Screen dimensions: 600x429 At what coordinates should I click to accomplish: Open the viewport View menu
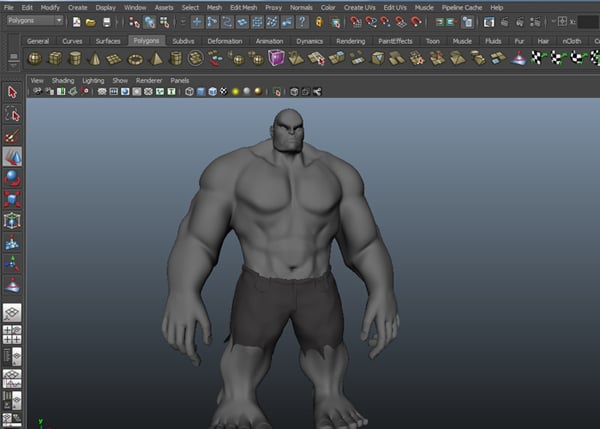click(37, 80)
